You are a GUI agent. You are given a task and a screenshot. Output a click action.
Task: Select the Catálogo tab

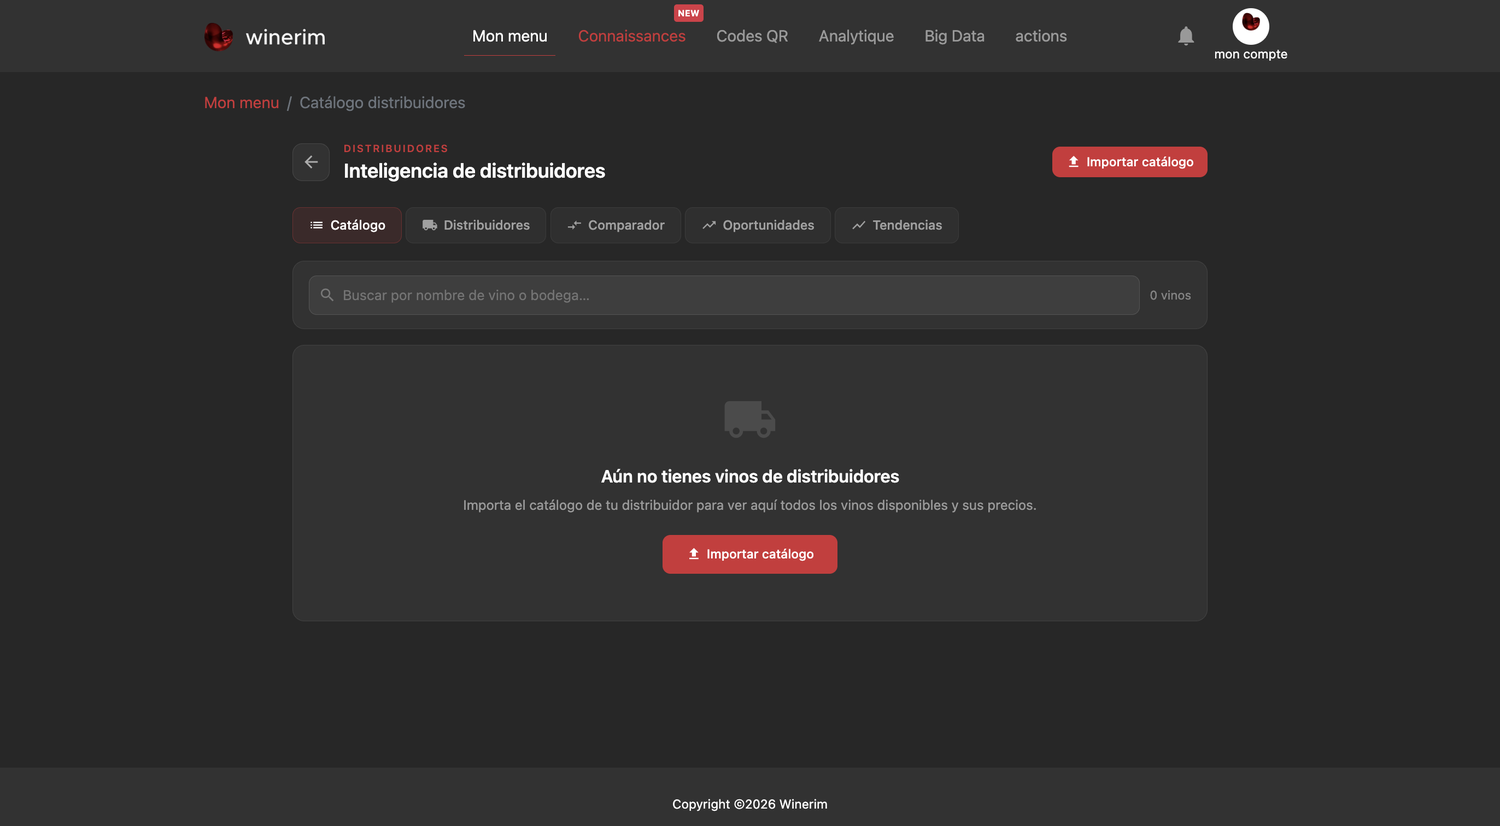[x=347, y=225]
